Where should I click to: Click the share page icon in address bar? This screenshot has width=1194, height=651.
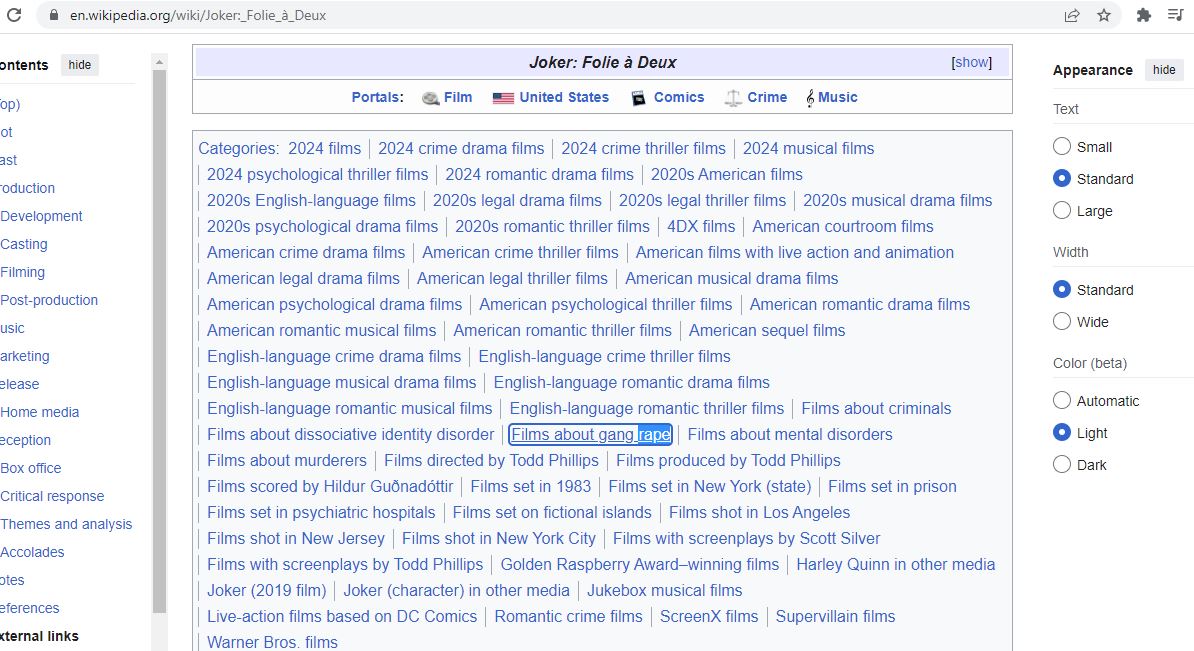(1072, 15)
